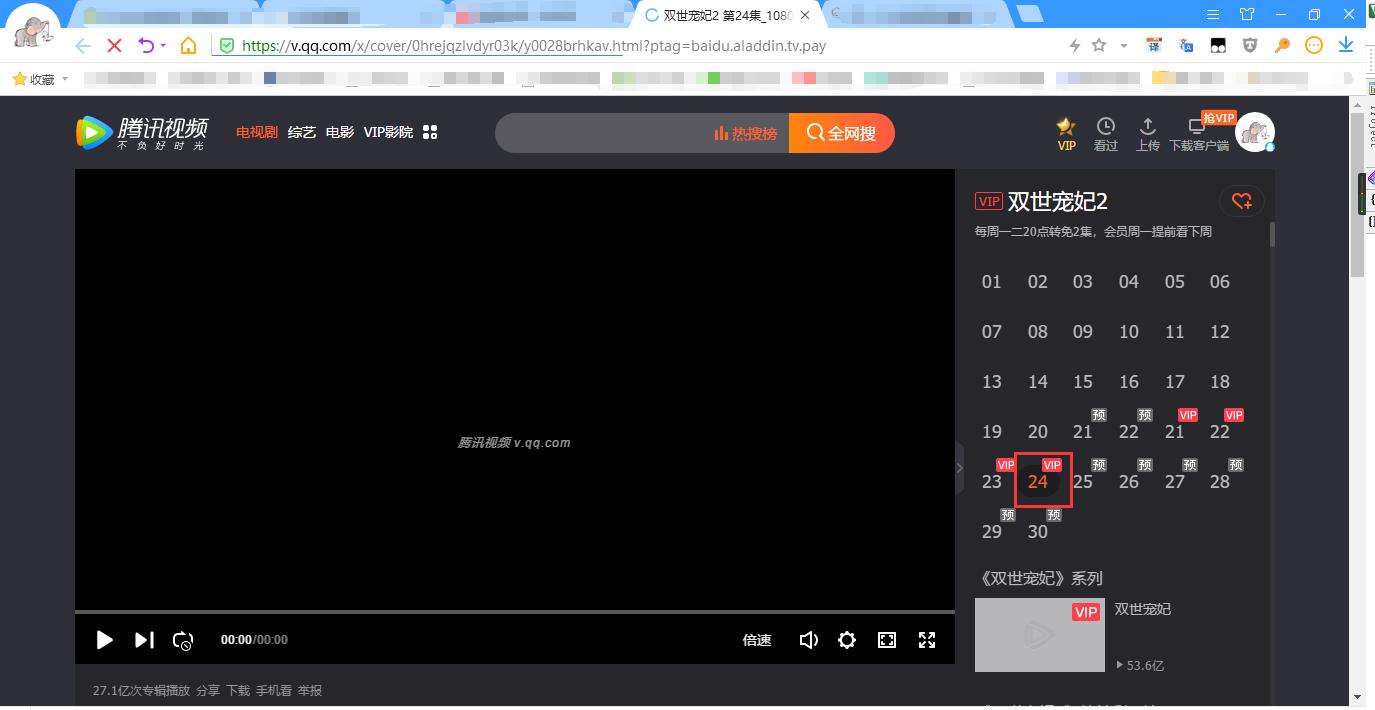Viewport: 1375px width, 710px height.
Task: Open the 看过 watch history
Action: click(1106, 132)
